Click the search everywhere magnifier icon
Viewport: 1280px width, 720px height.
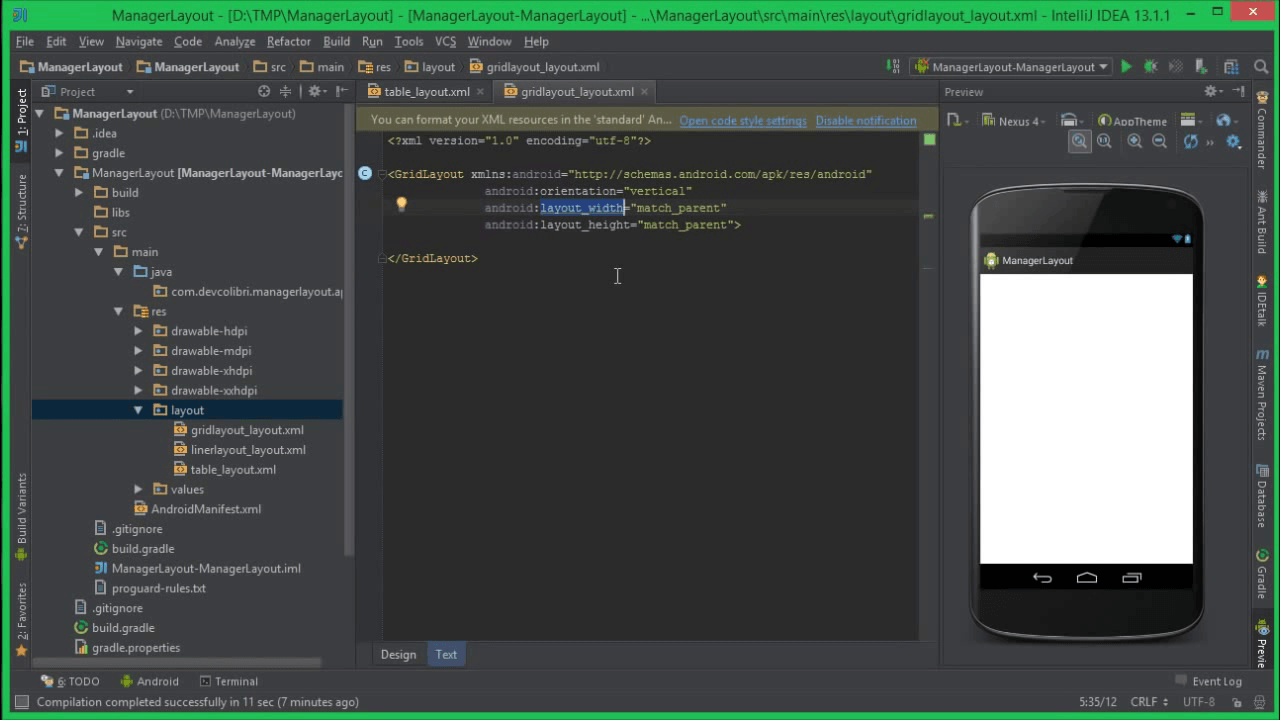pyautogui.click(x=1260, y=67)
